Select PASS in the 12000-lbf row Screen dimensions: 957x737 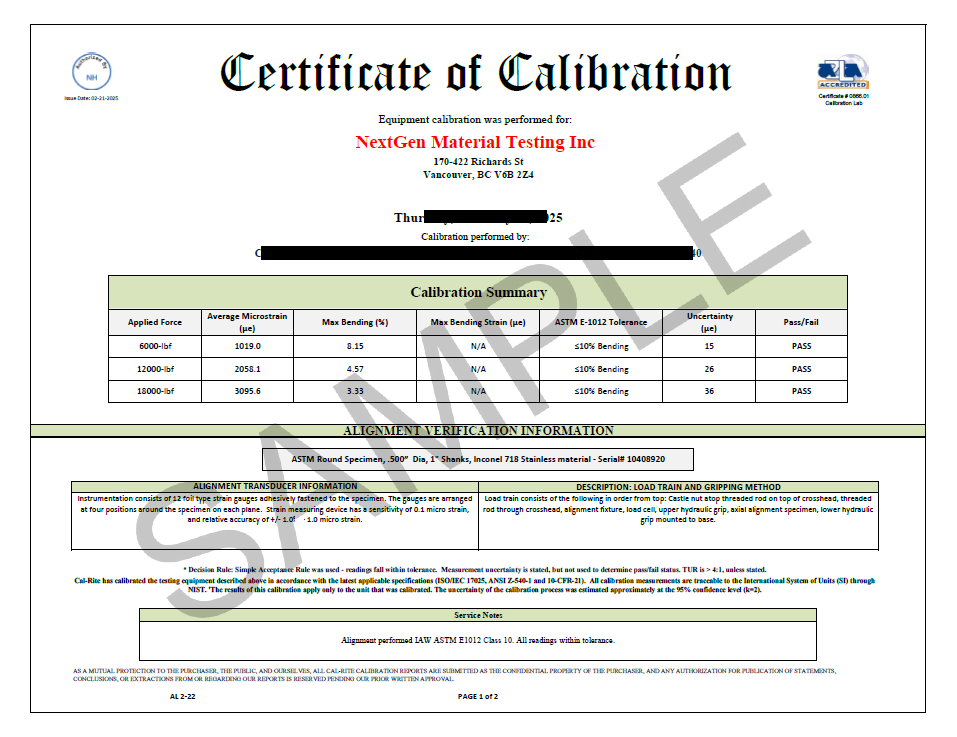tap(801, 369)
